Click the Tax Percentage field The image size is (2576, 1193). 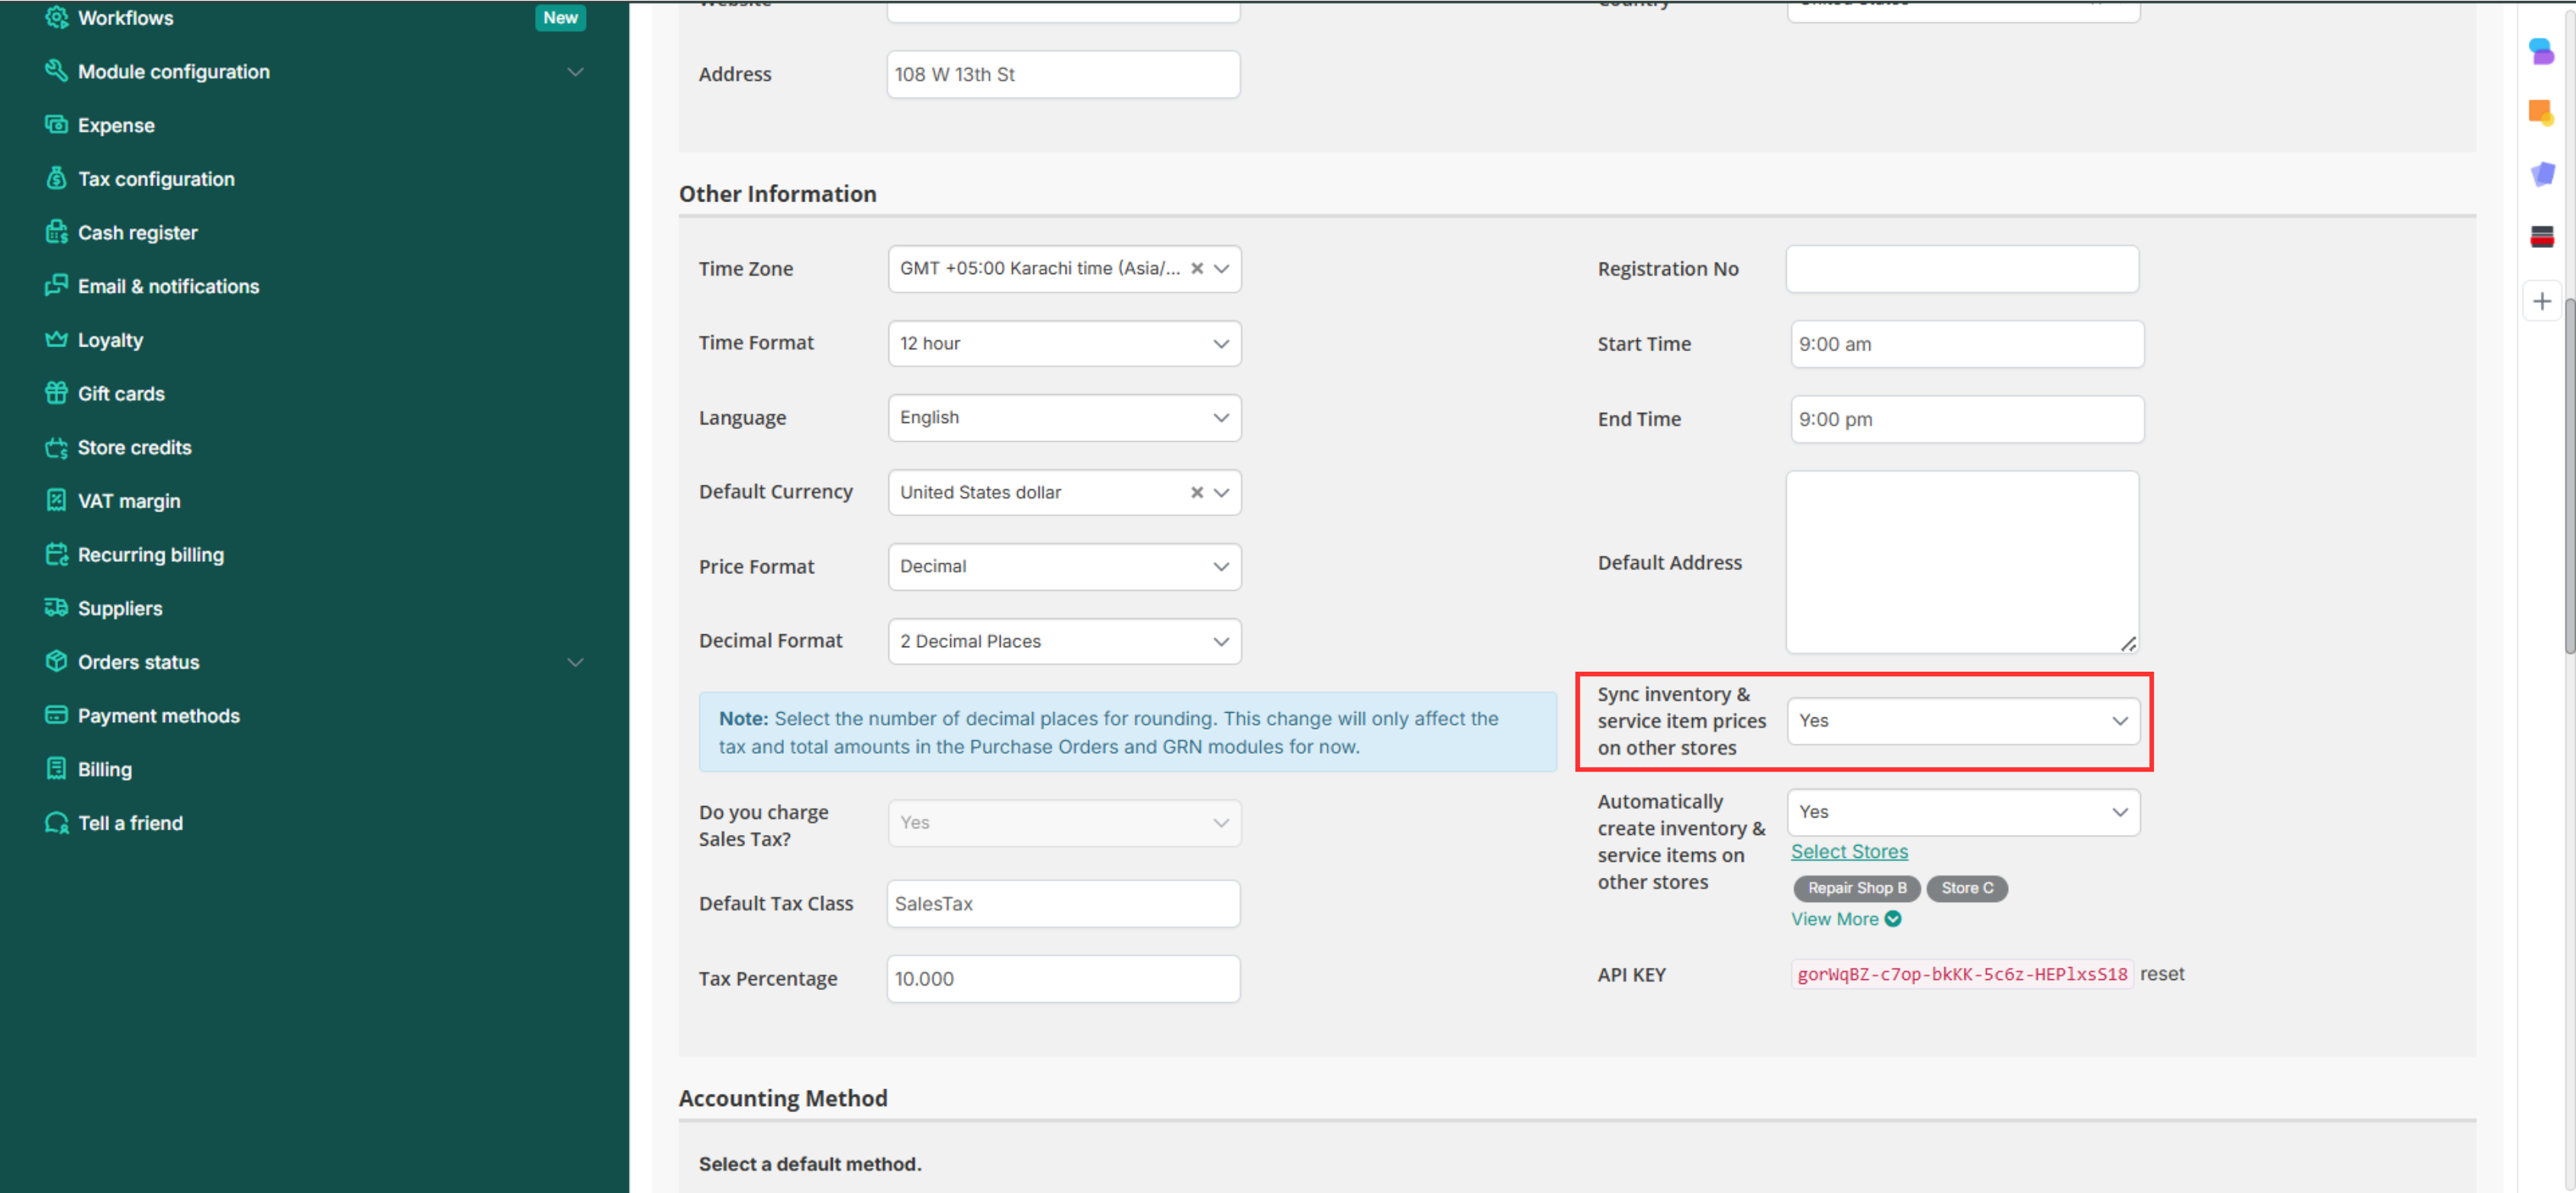tap(1063, 978)
